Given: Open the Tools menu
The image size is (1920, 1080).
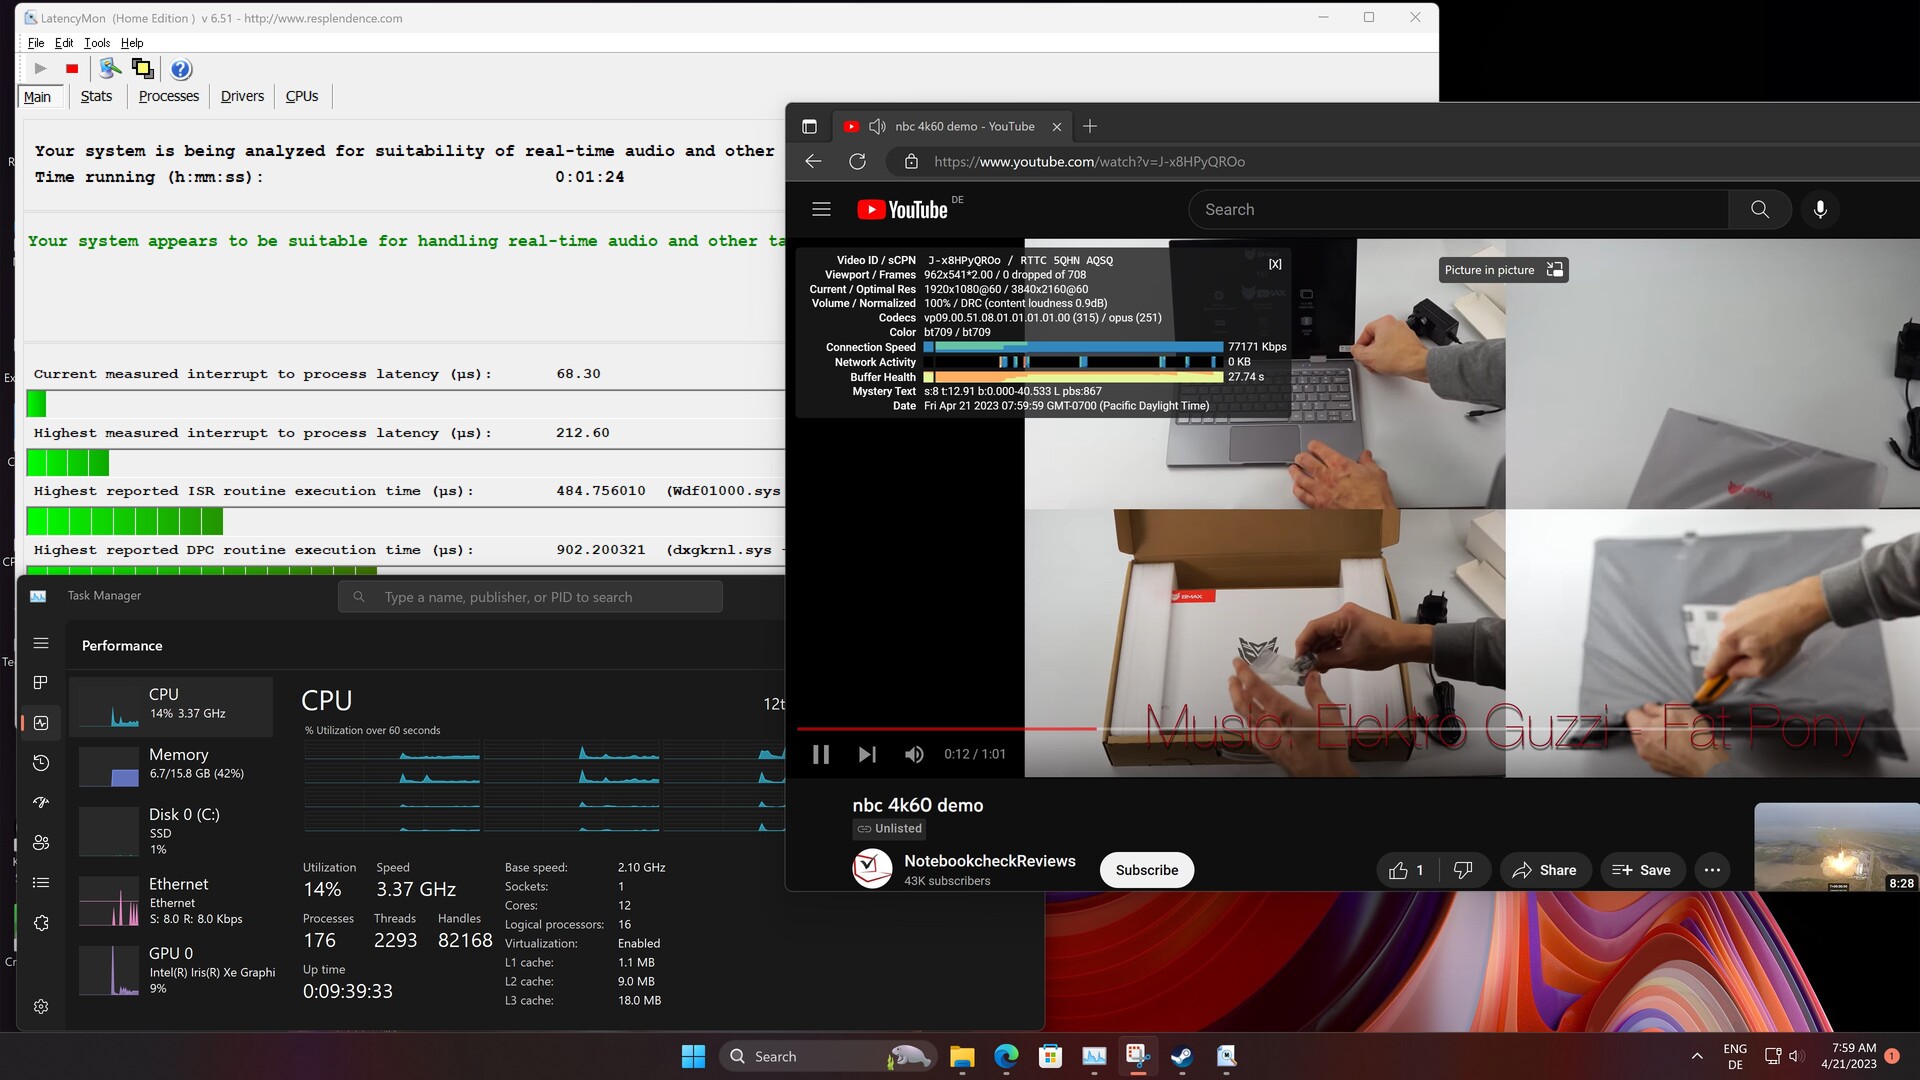Looking at the screenshot, I should coord(97,43).
